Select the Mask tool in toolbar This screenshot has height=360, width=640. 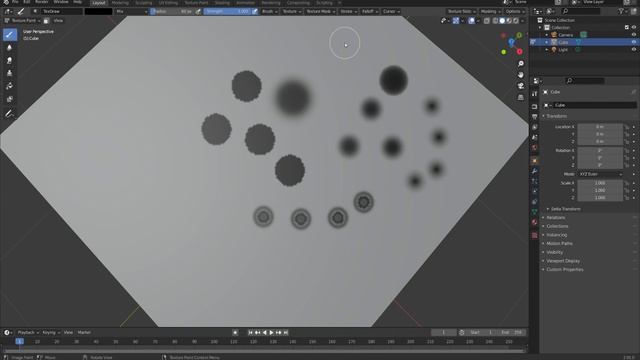(10, 99)
